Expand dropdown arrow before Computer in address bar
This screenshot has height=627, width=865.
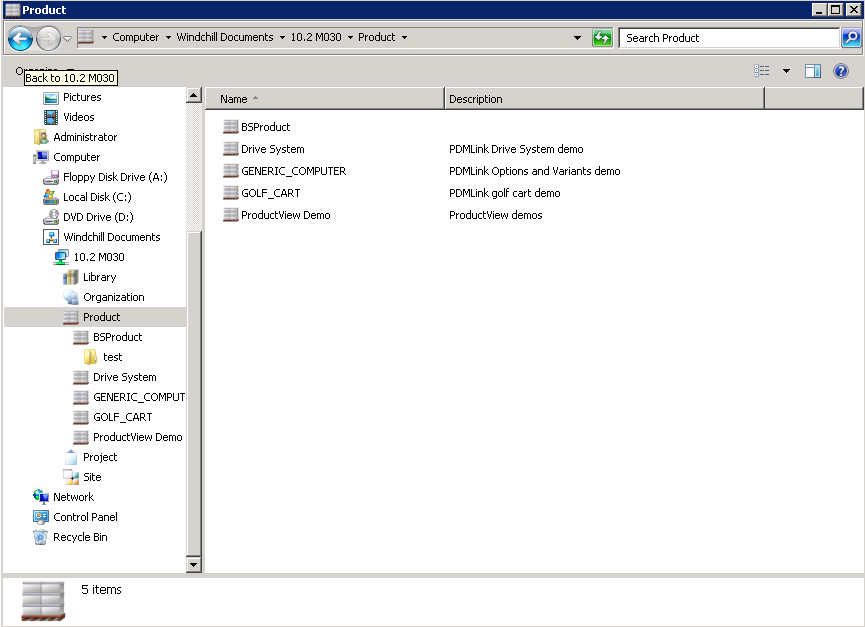[104, 37]
